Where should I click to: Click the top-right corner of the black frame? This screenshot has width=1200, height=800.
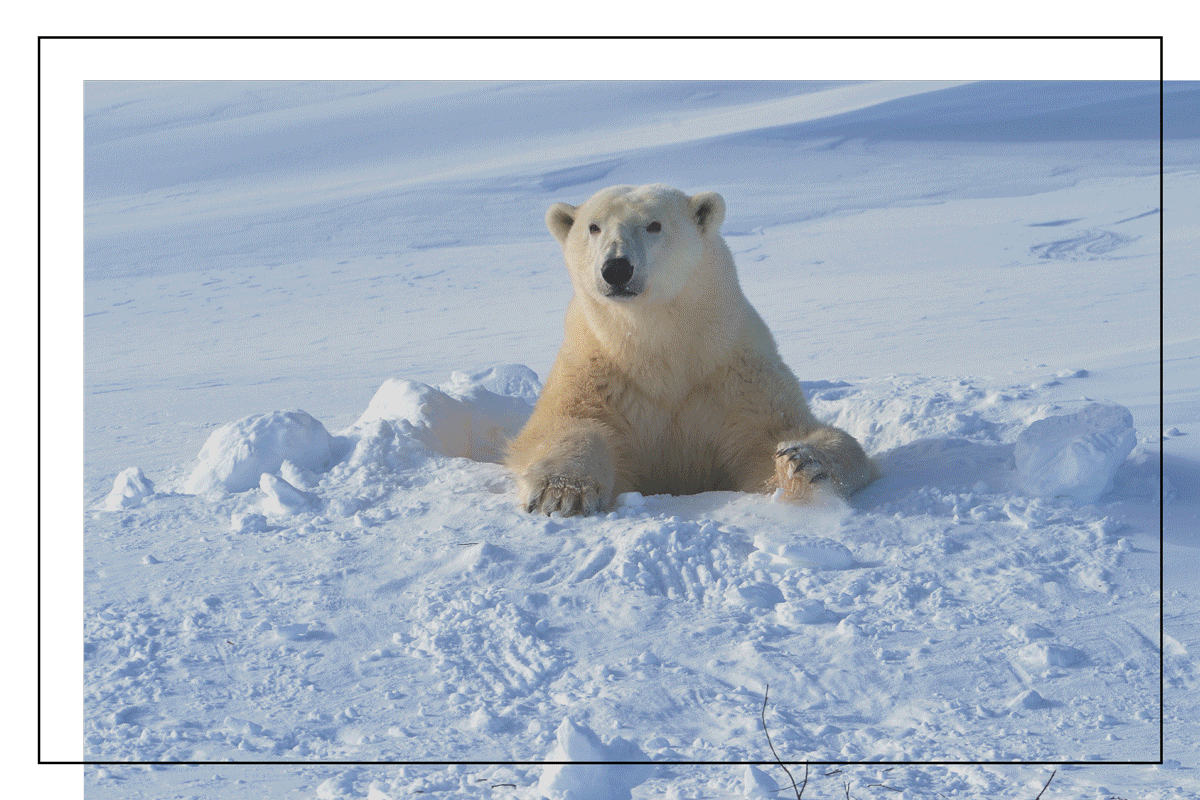[1161, 38]
